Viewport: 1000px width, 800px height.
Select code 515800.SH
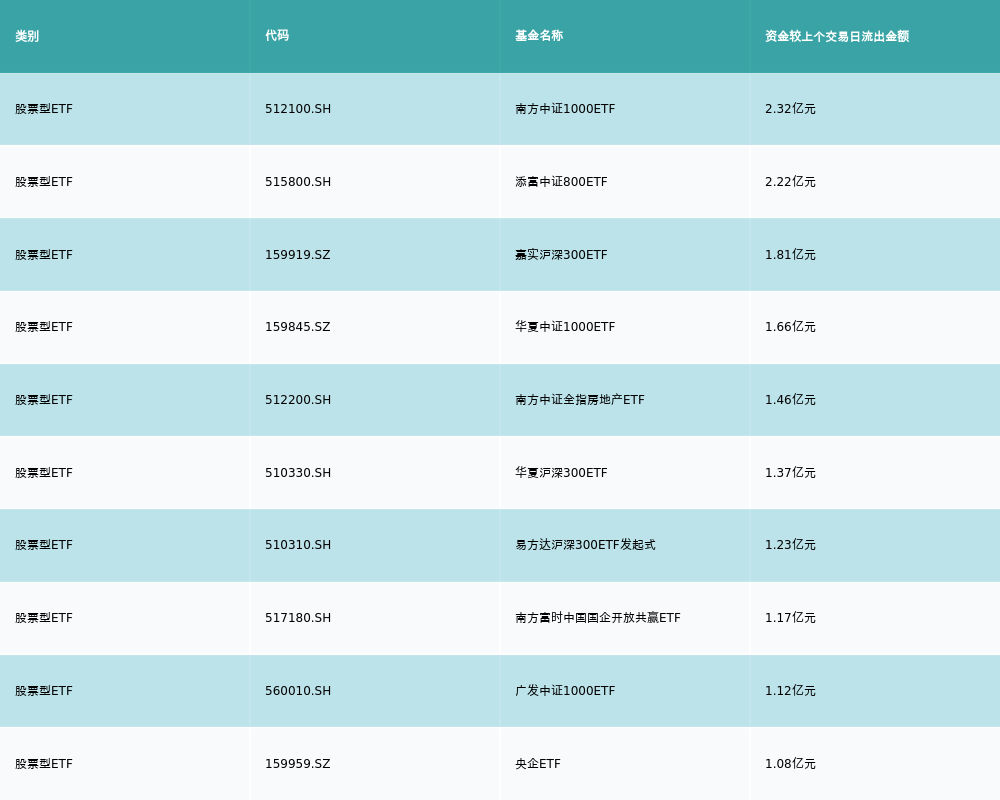(298, 182)
